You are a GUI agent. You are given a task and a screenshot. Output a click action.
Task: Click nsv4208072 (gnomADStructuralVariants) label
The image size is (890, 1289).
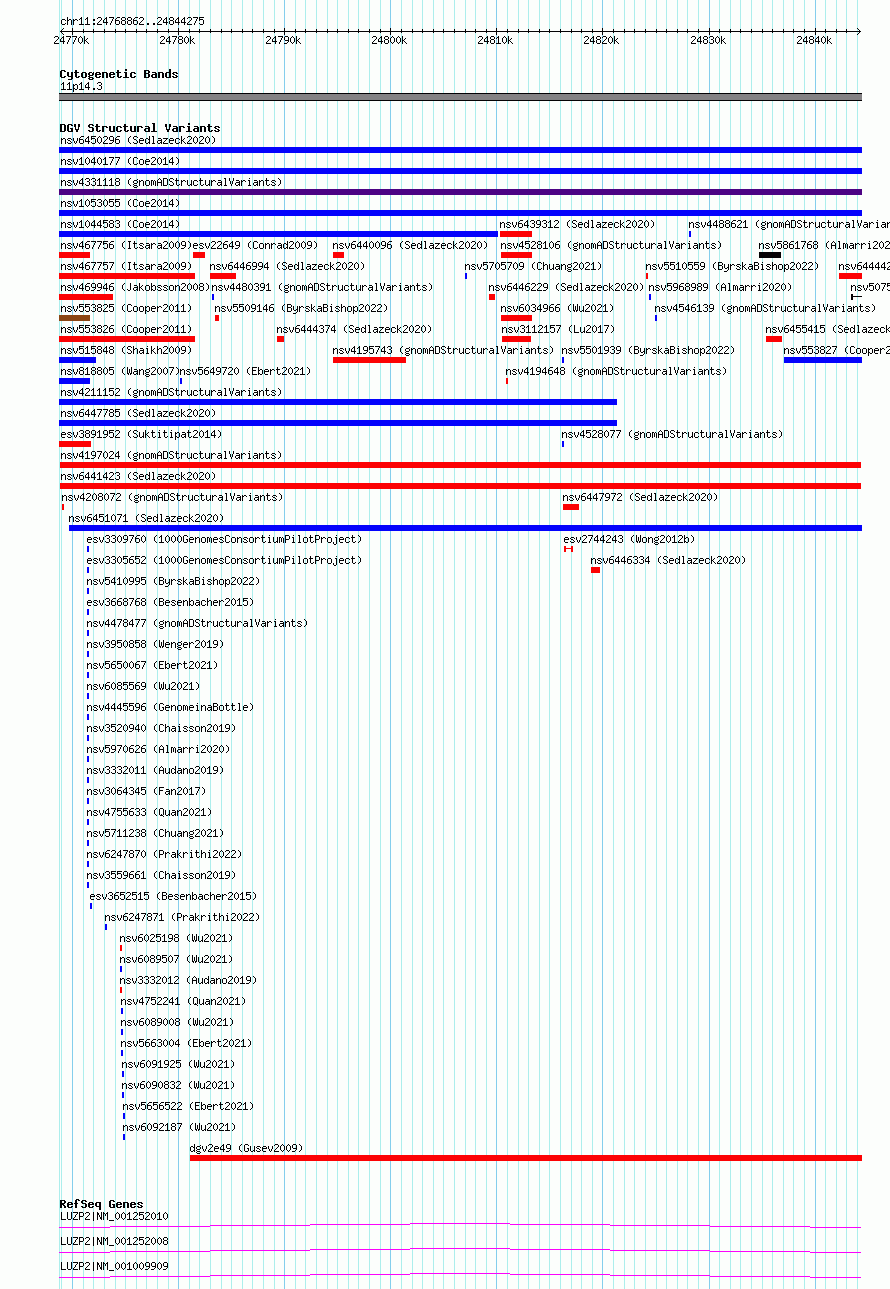172,497
